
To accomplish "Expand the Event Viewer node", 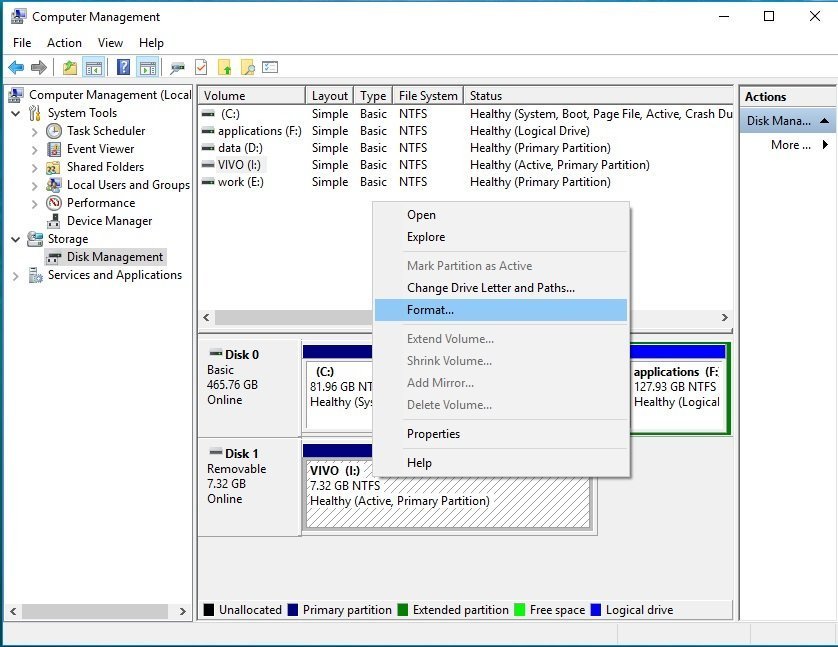I will click(x=35, y=150).
